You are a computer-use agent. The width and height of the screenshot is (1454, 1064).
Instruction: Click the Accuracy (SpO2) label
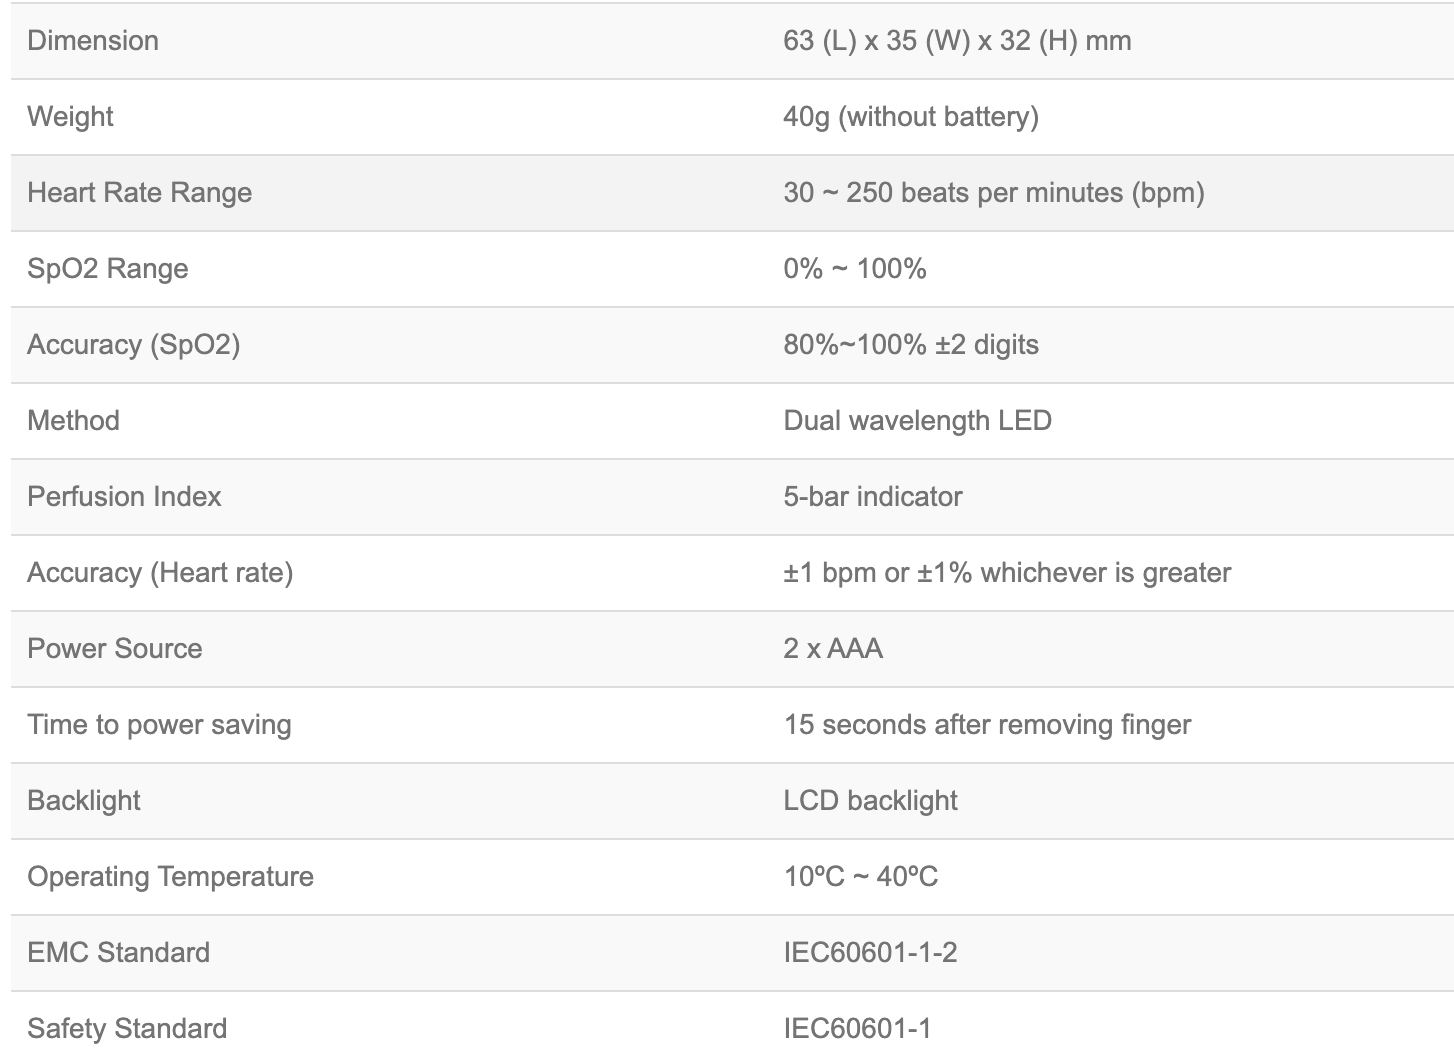coord(133,345)
